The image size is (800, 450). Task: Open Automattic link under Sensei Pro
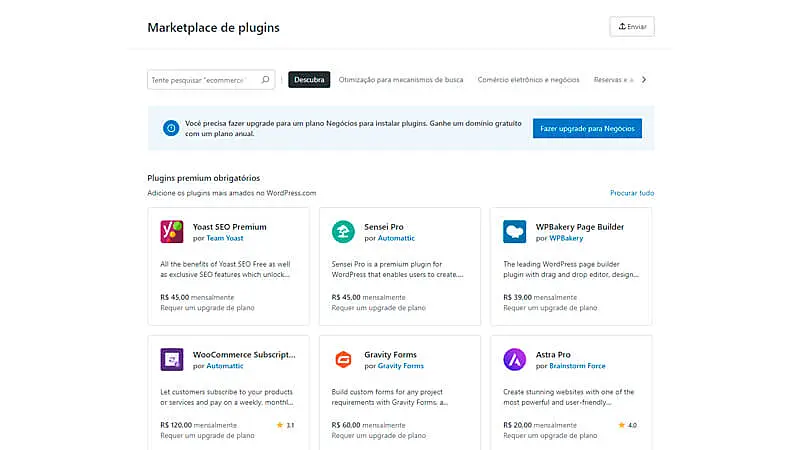396,238
